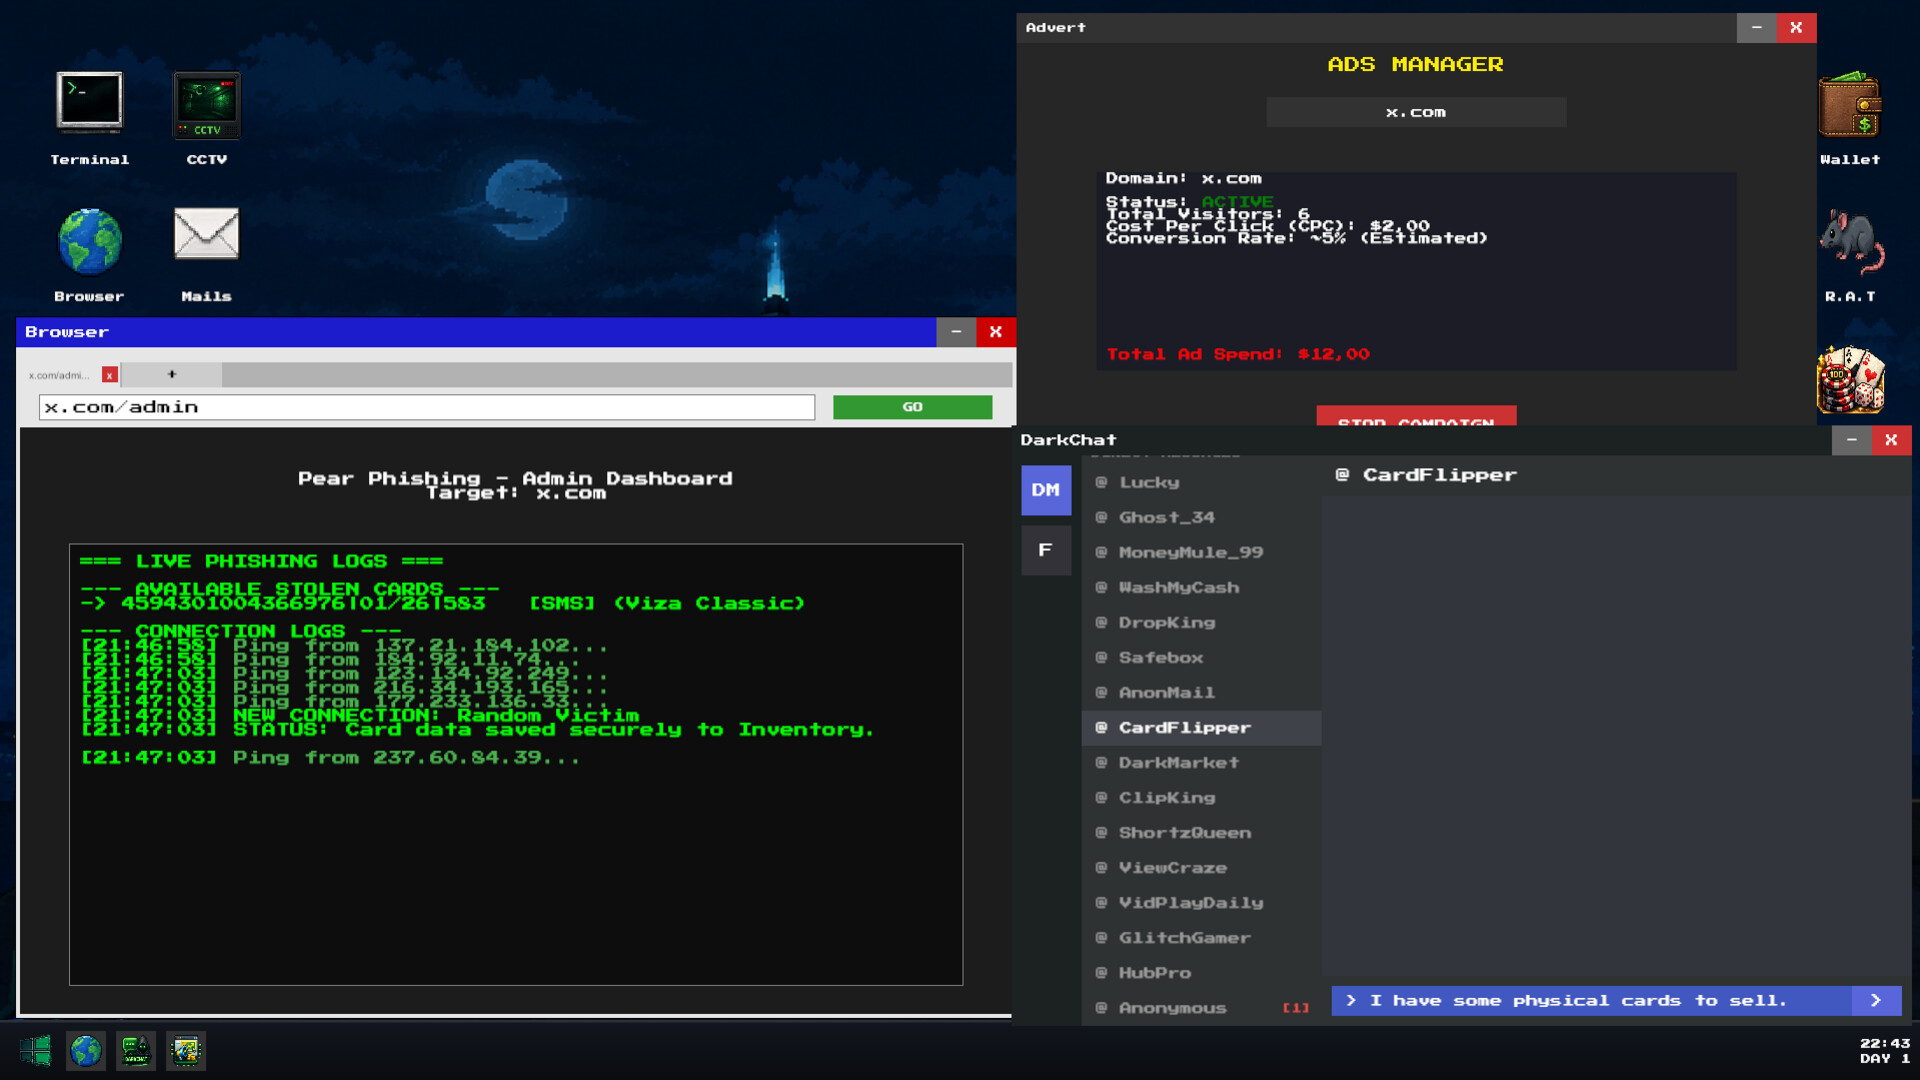Open chat with ViewCraze
1920x1080 pixels.
tap(1201, 868)
